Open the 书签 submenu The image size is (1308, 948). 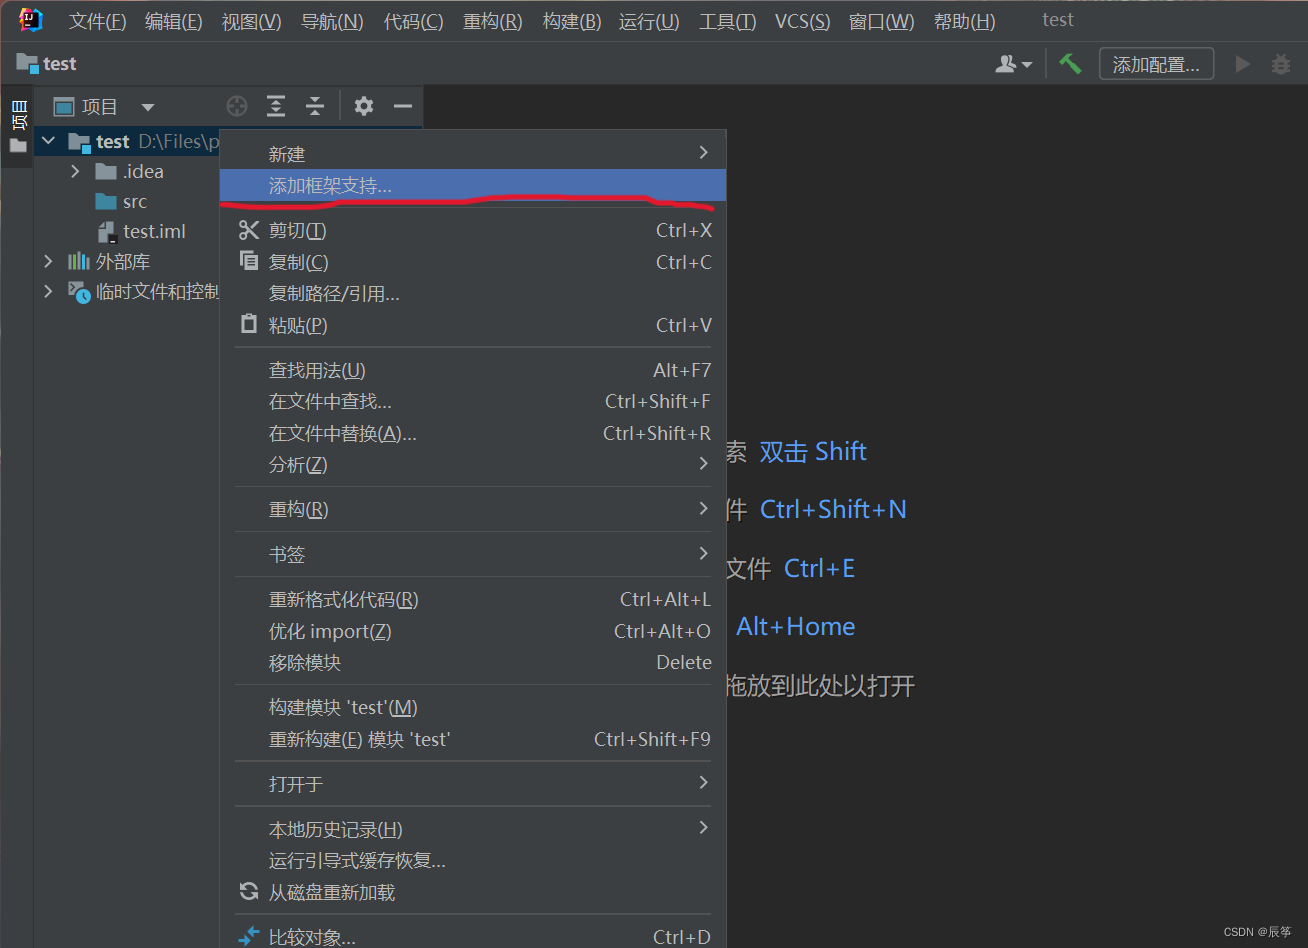(473, 554)
